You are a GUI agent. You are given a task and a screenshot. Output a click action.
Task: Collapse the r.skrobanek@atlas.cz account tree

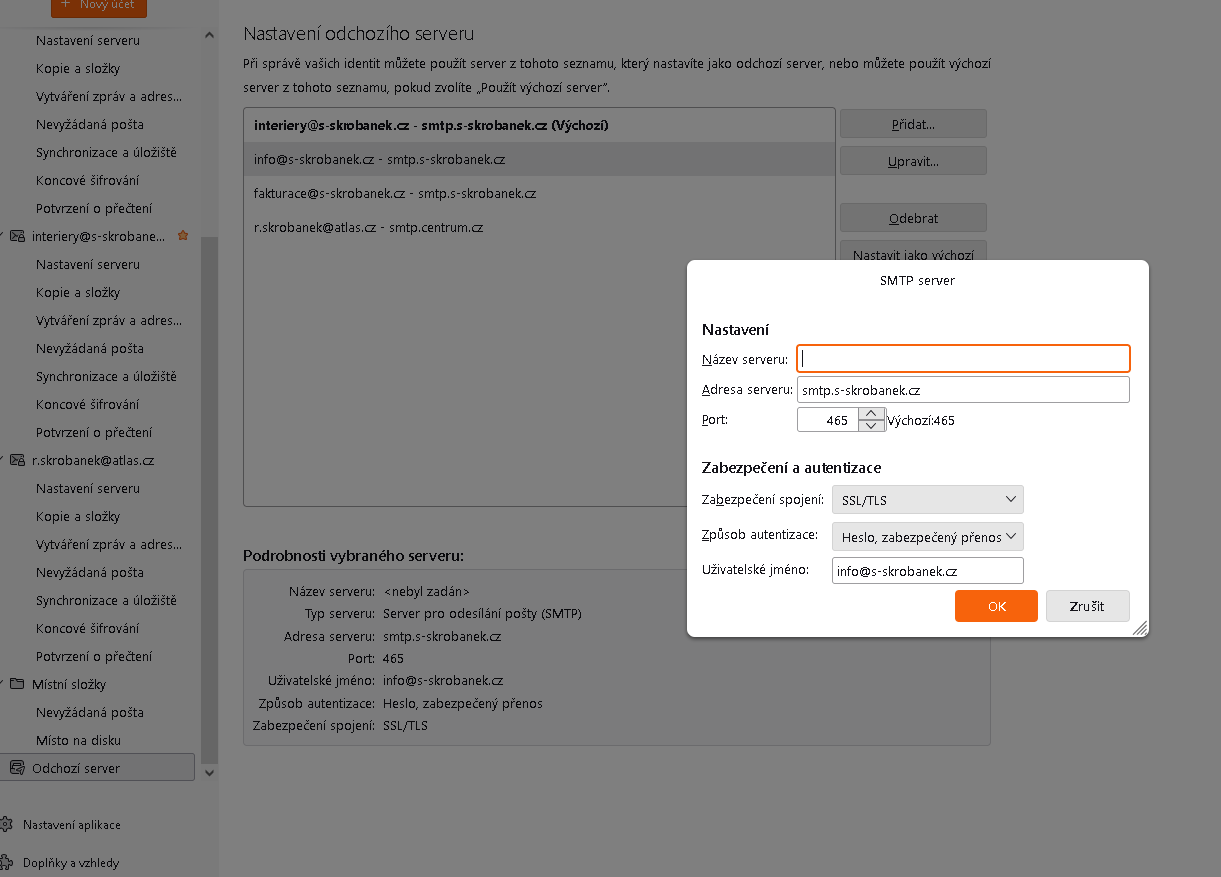coord(3,460)
